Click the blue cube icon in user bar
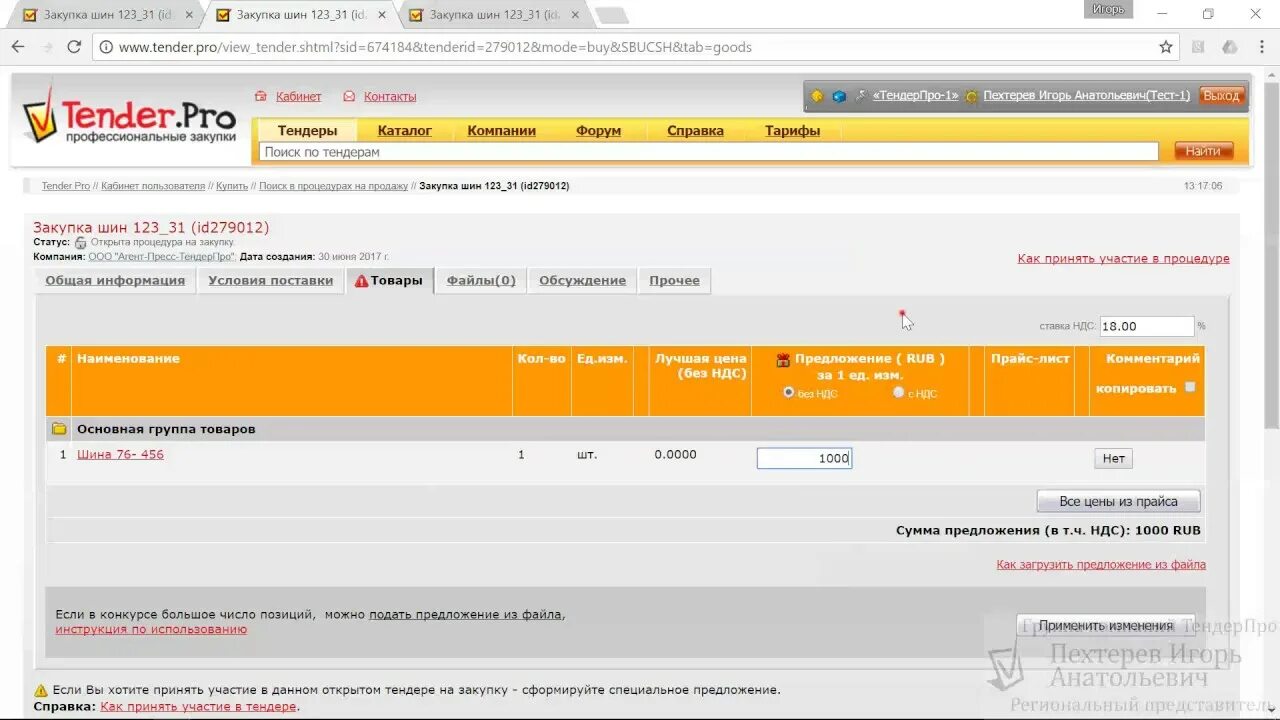 839,96
